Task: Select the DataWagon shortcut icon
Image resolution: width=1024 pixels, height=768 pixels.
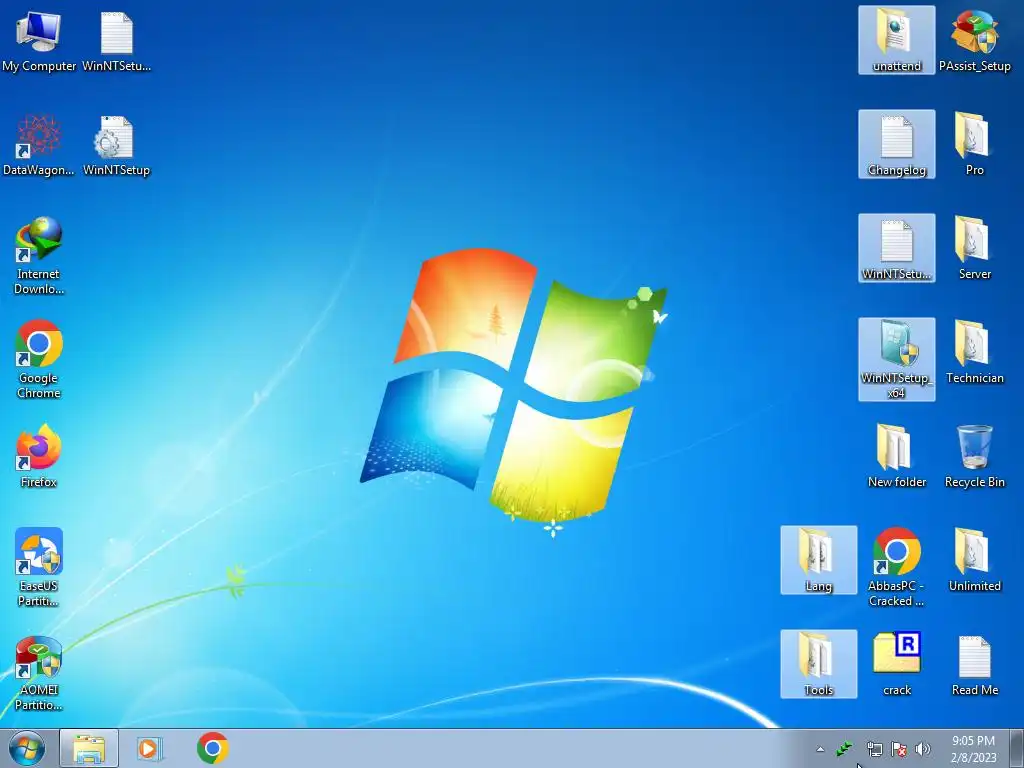Action: [x=39, y=145]
